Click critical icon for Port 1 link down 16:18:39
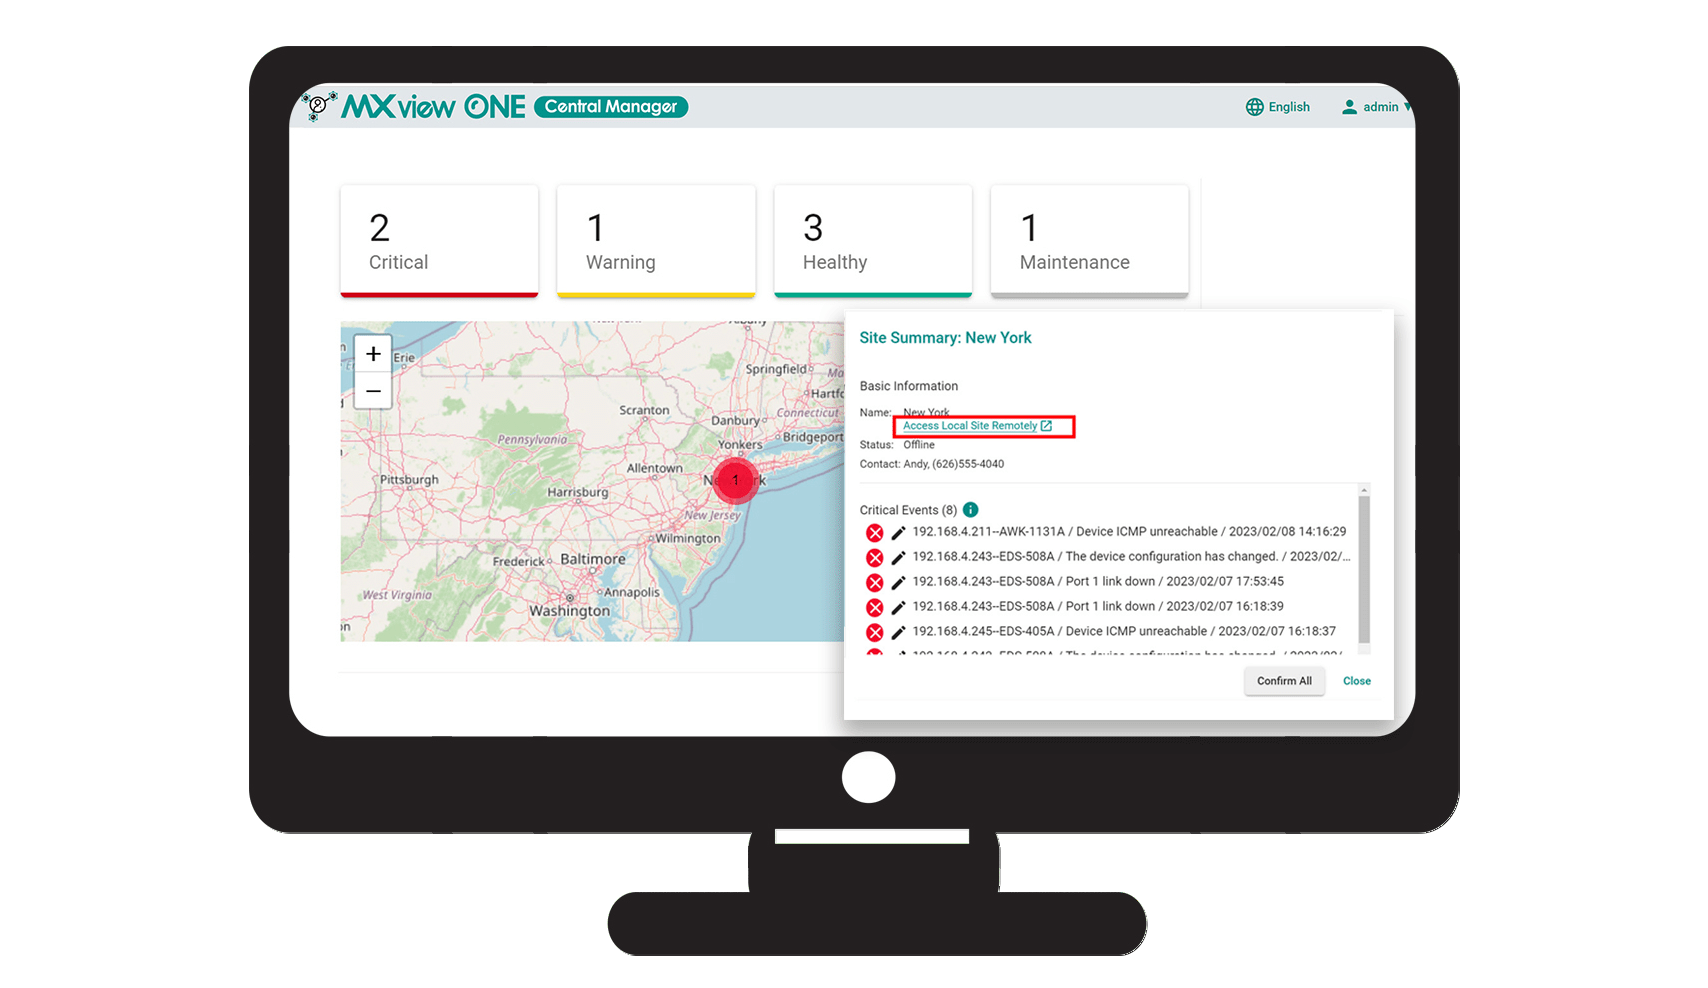 tap(875, 607)
